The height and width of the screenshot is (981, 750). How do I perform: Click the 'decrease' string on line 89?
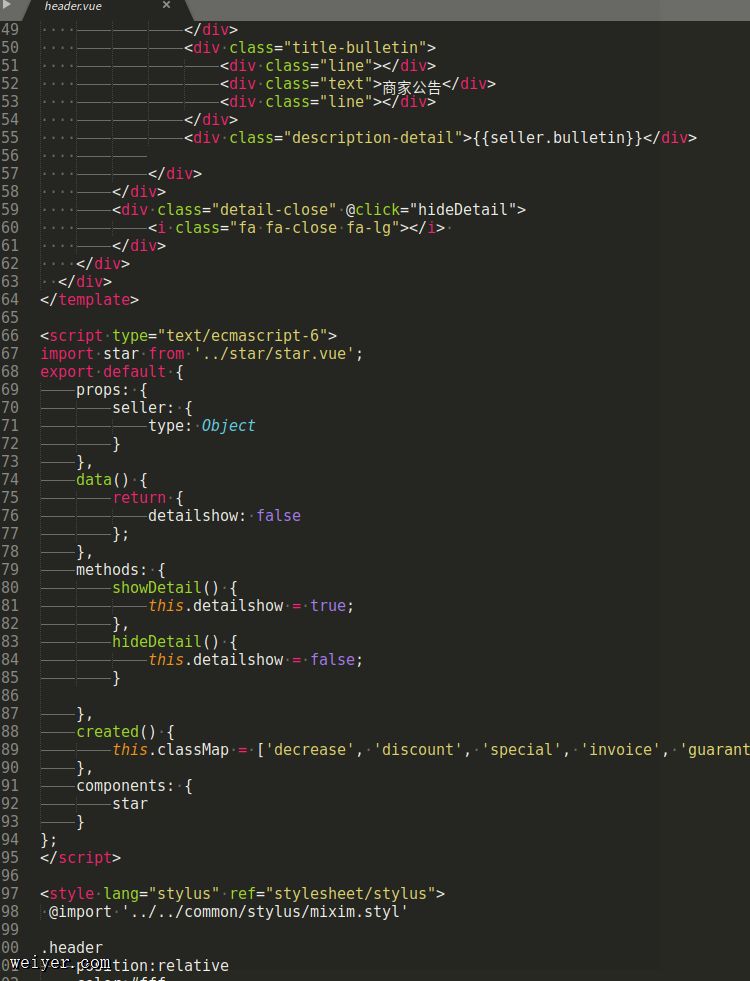click(310, 750)
